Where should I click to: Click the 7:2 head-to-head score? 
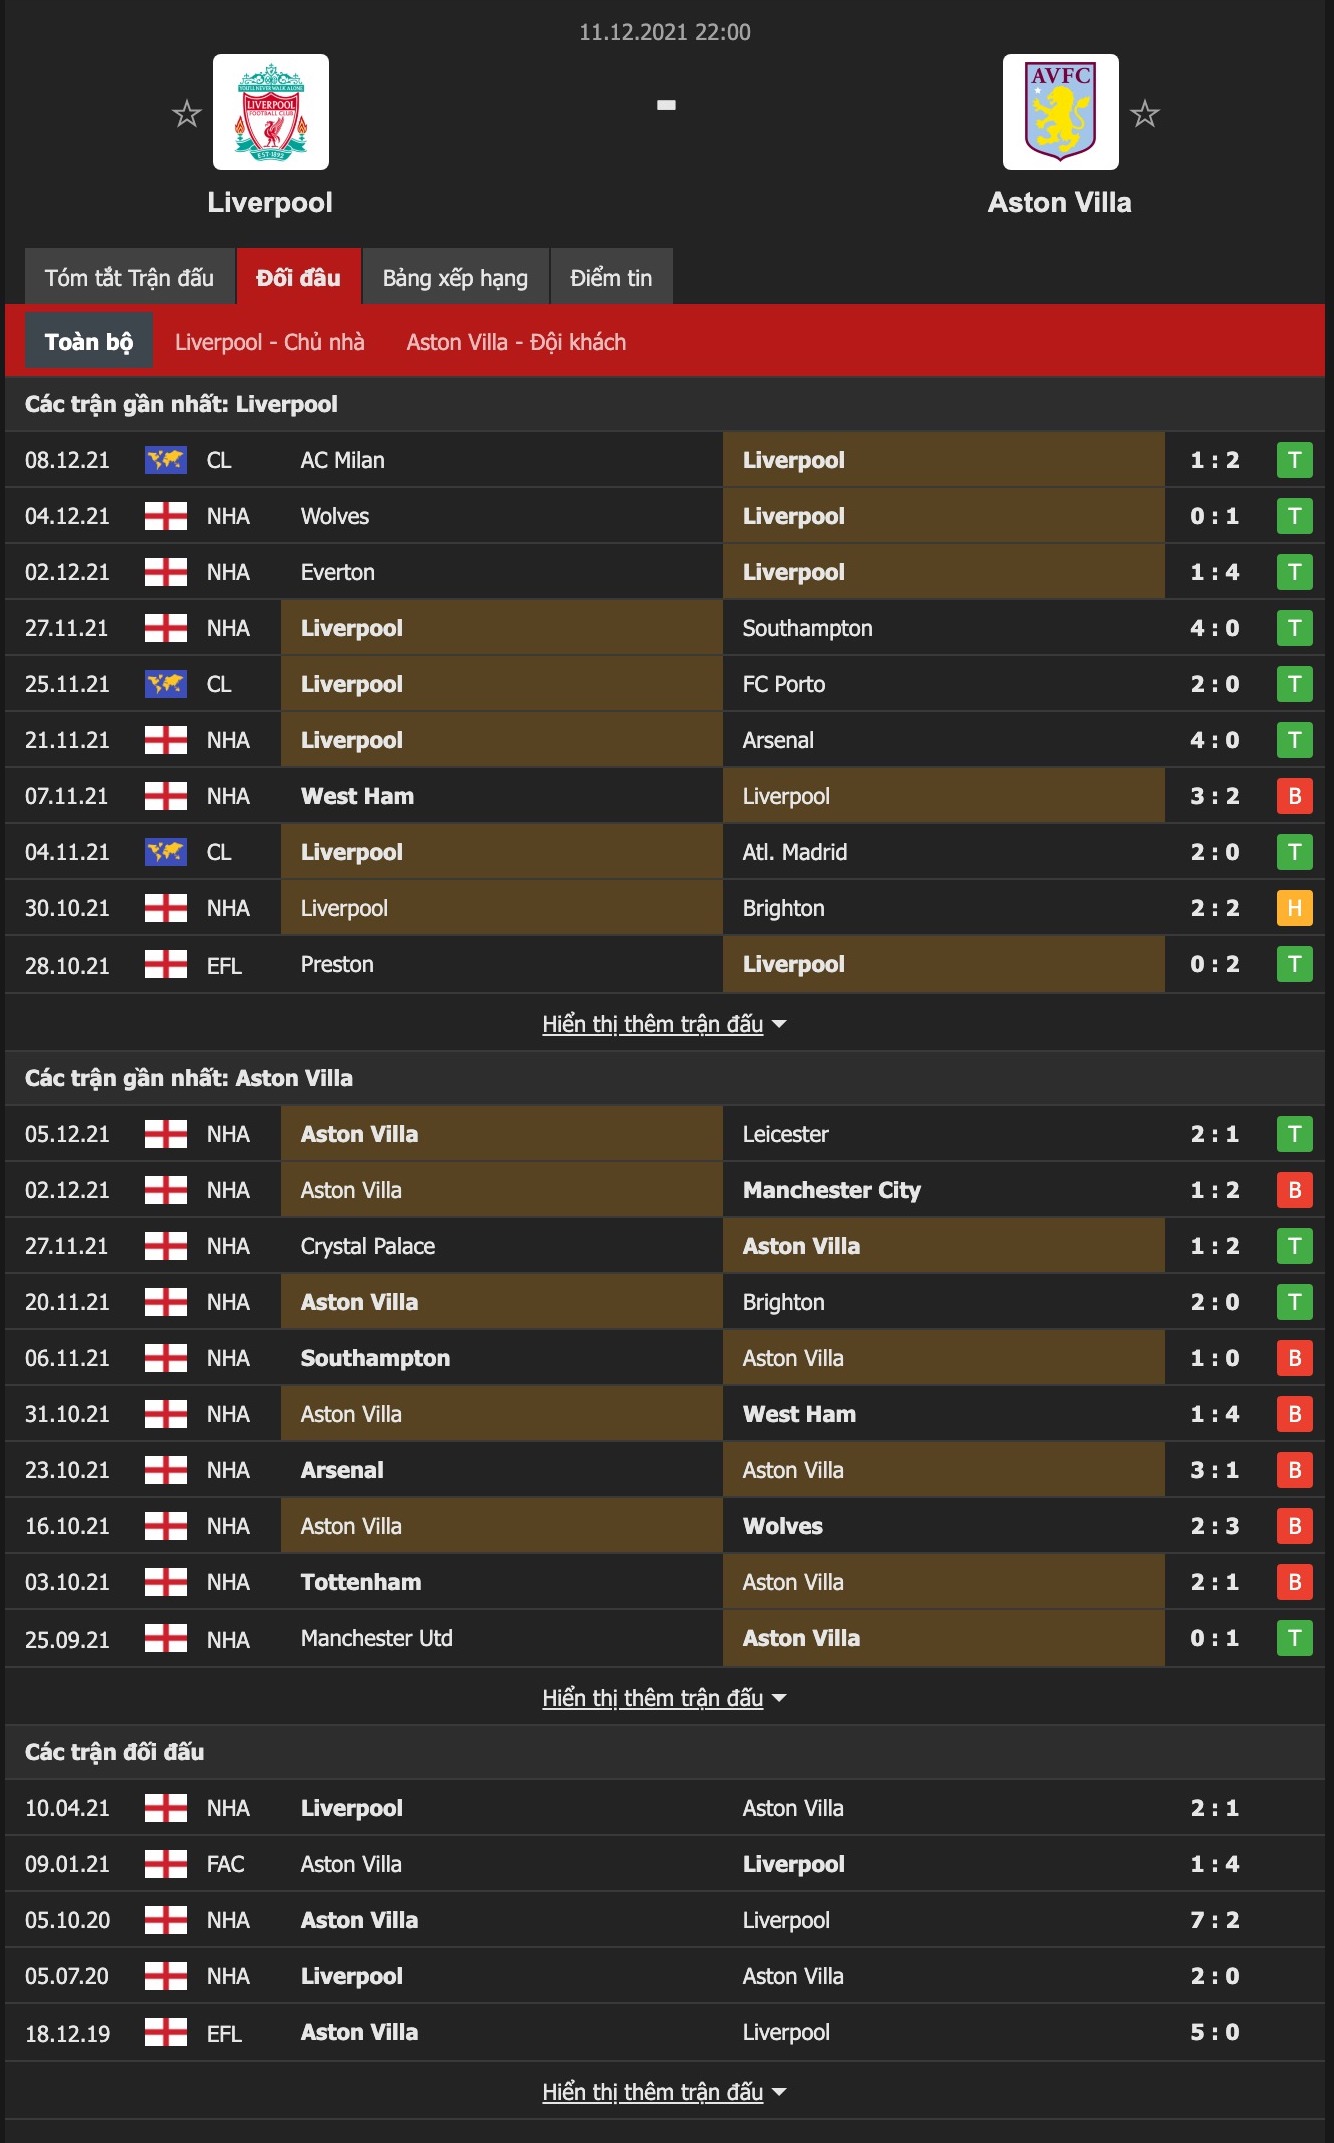pos(1214,1920)
